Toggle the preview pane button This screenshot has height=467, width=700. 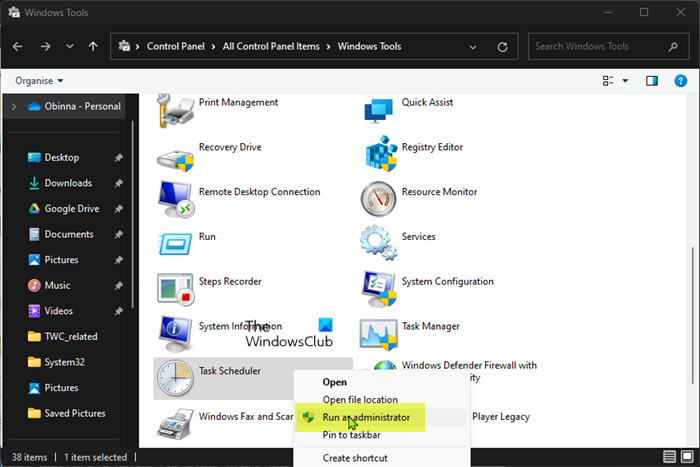pyautogui.click(x=652, y=81)
